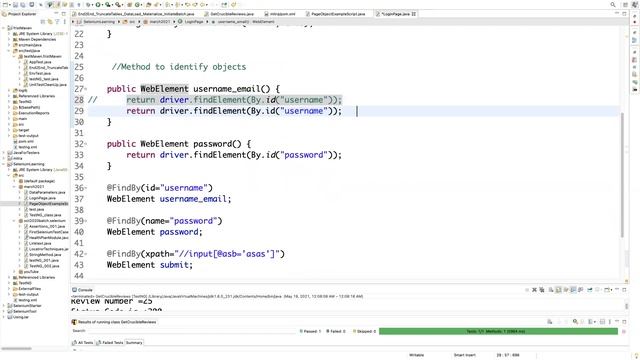Click the Project Explorer horizontal scrollbar
Screen dimensions: 640x360
coord(16,349)
